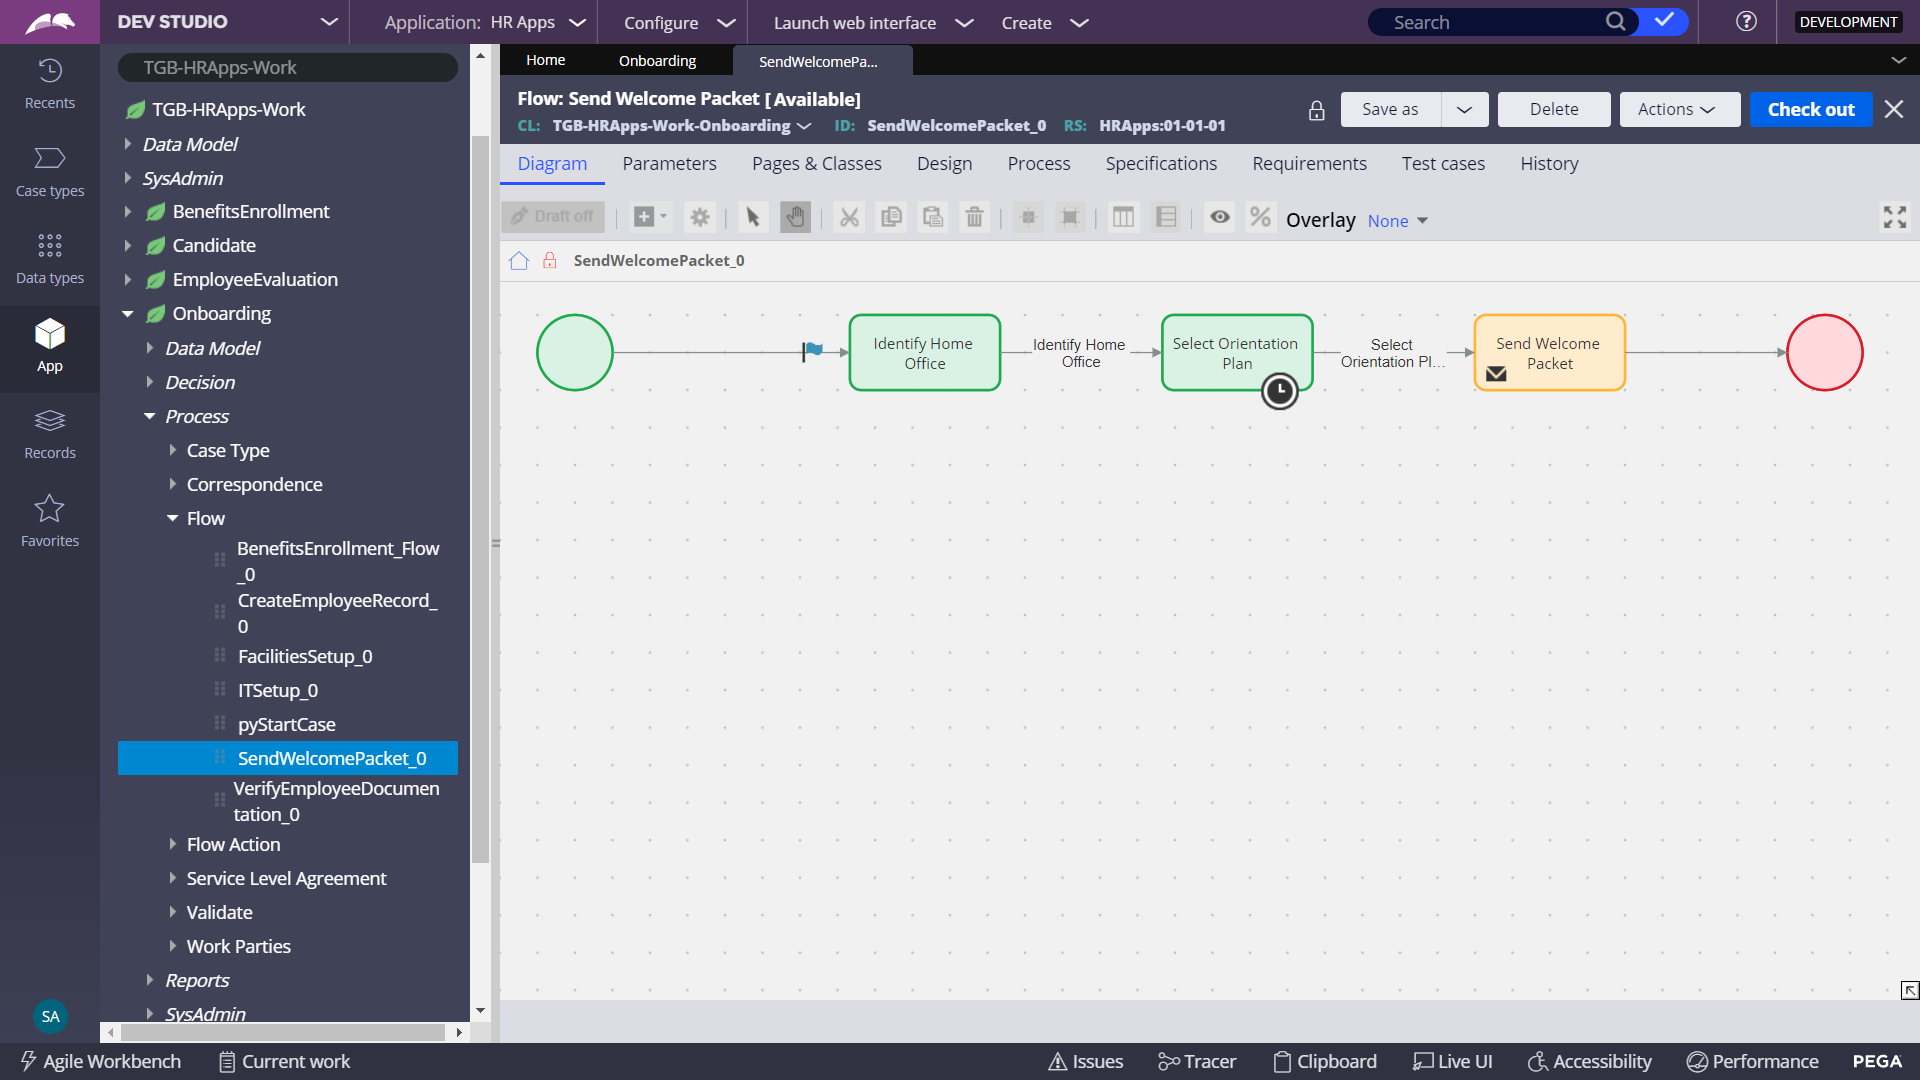Open the help question mark menu
This screenshot has width=1920, height=1080.
[1746, 22]
